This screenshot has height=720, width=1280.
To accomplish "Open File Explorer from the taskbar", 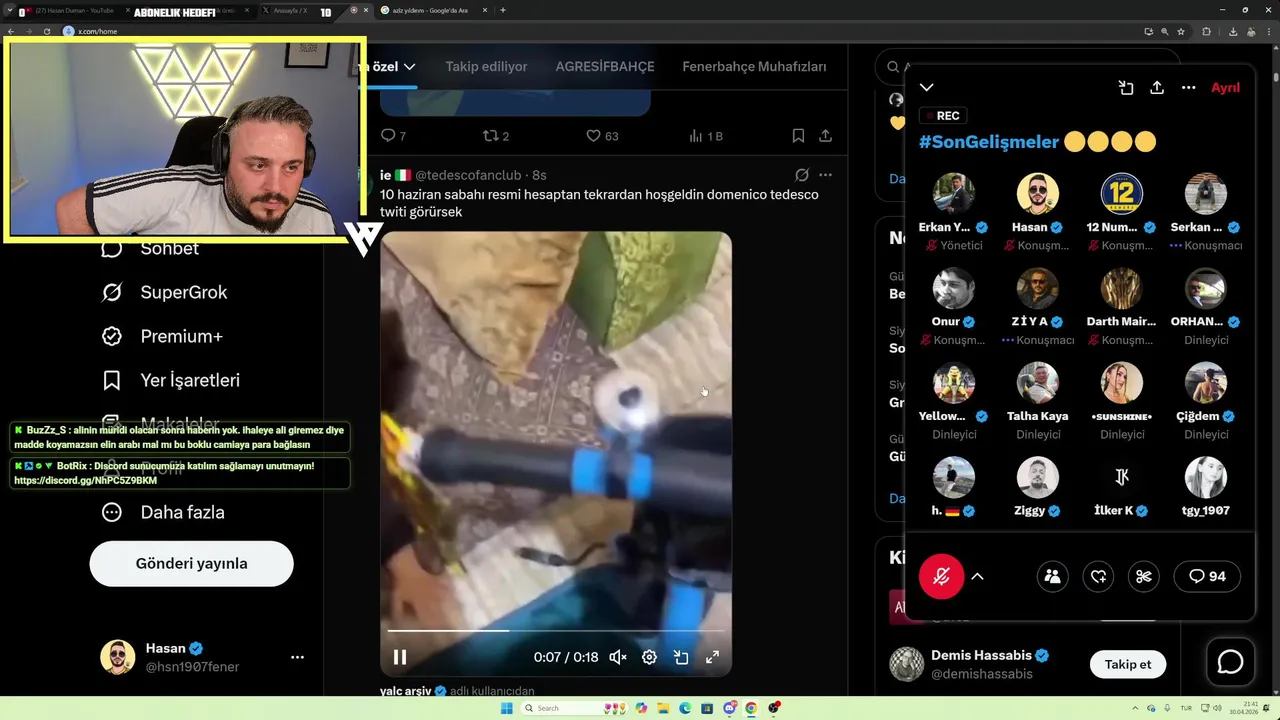I will [x=663, y=708].
